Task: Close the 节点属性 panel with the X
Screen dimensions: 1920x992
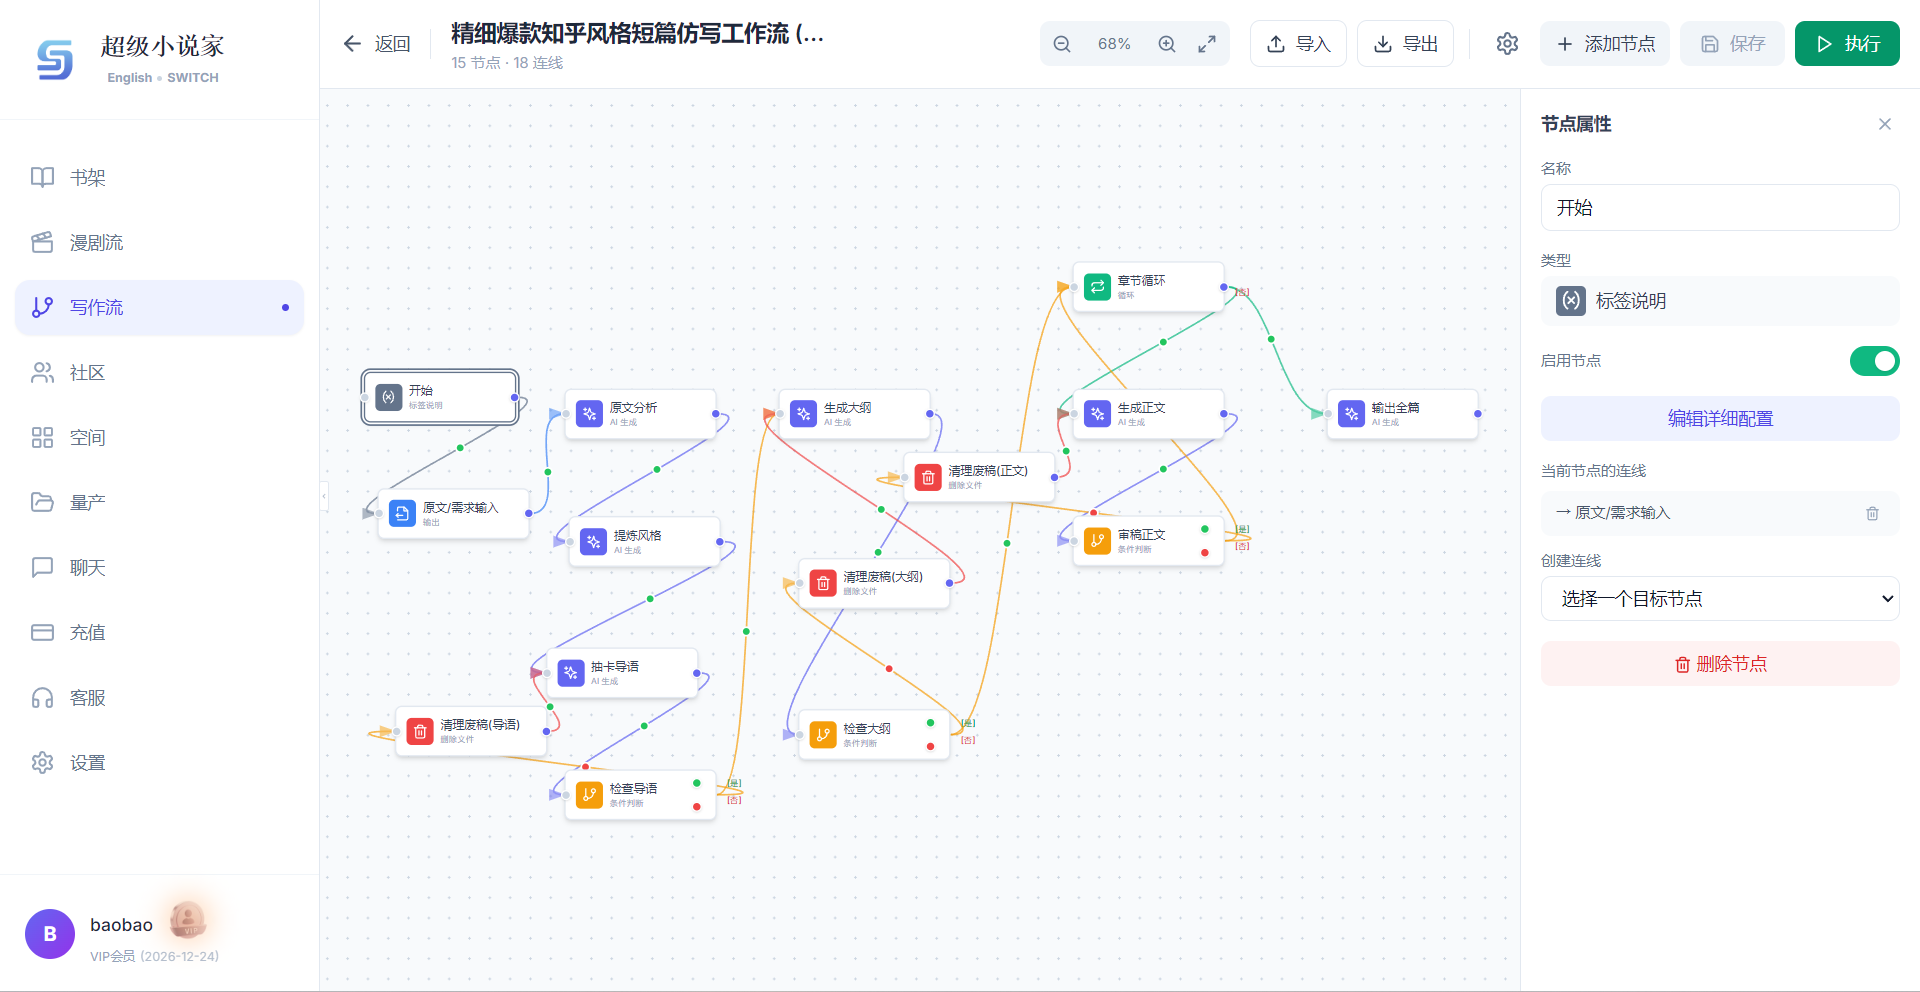Action: [x=1884, y=124]
